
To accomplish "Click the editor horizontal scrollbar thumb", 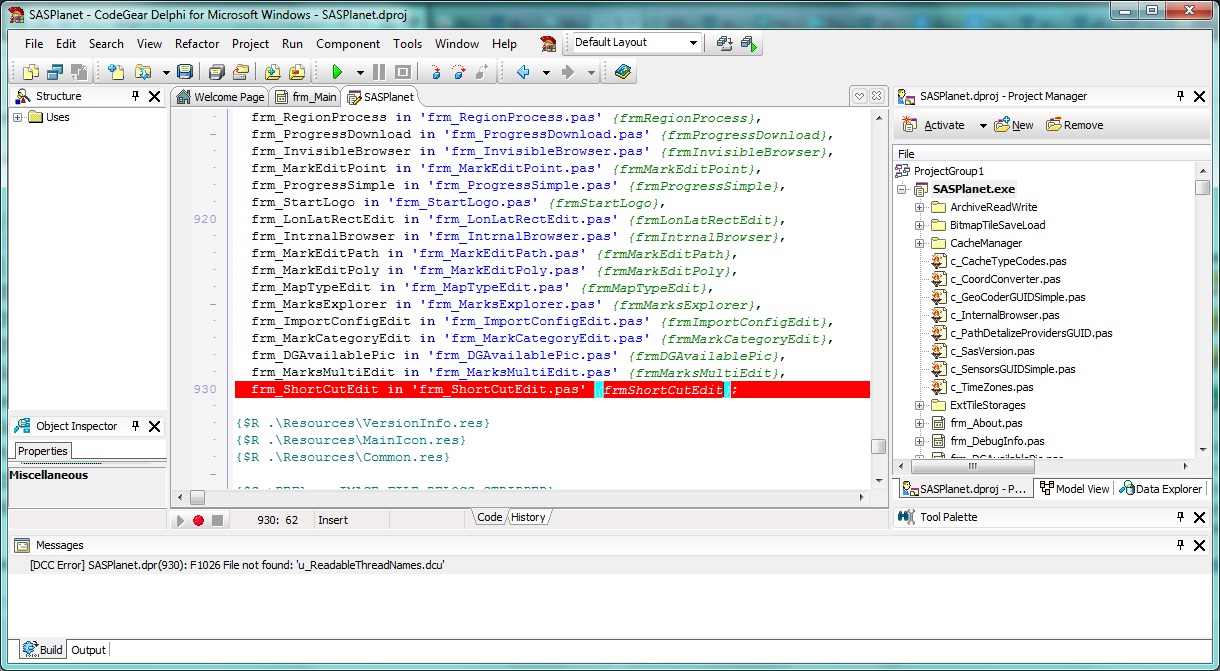I will (x=197, y=497).
